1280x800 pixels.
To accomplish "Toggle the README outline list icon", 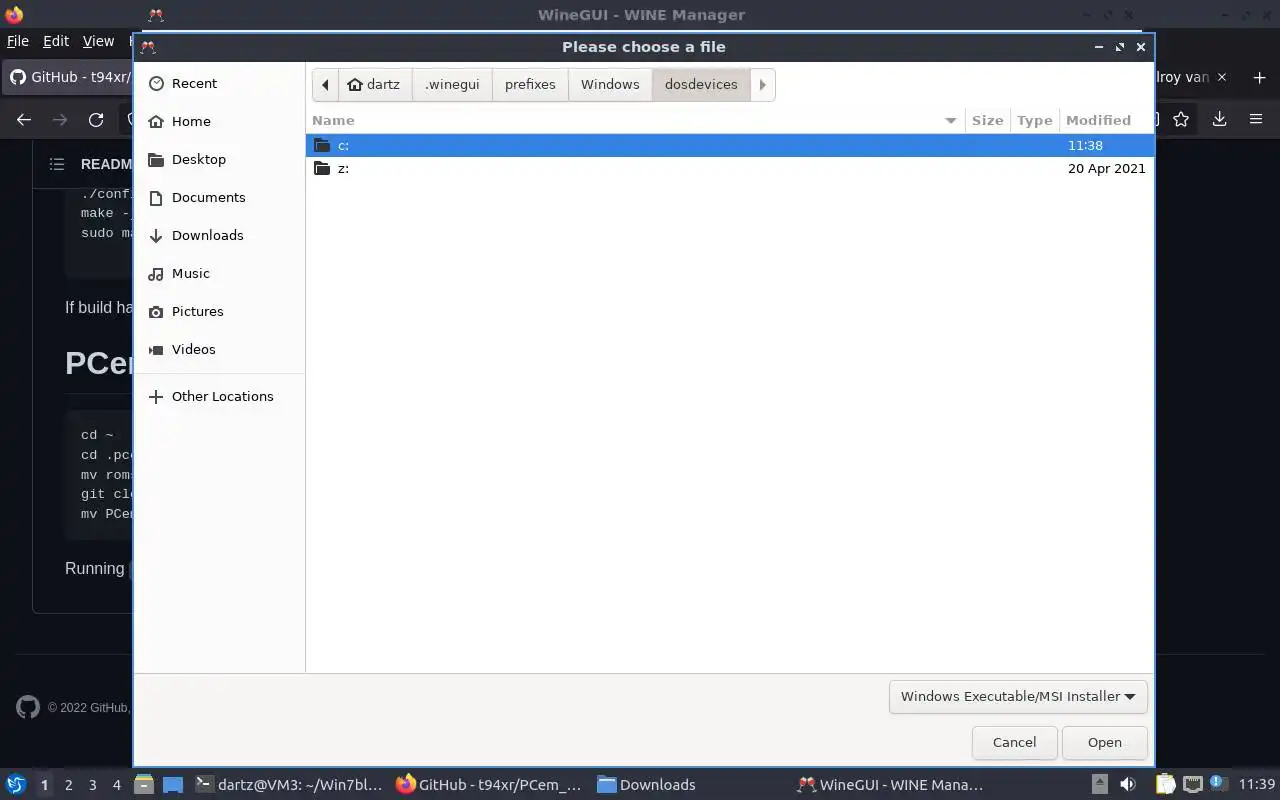I will (x=57, y=164).
